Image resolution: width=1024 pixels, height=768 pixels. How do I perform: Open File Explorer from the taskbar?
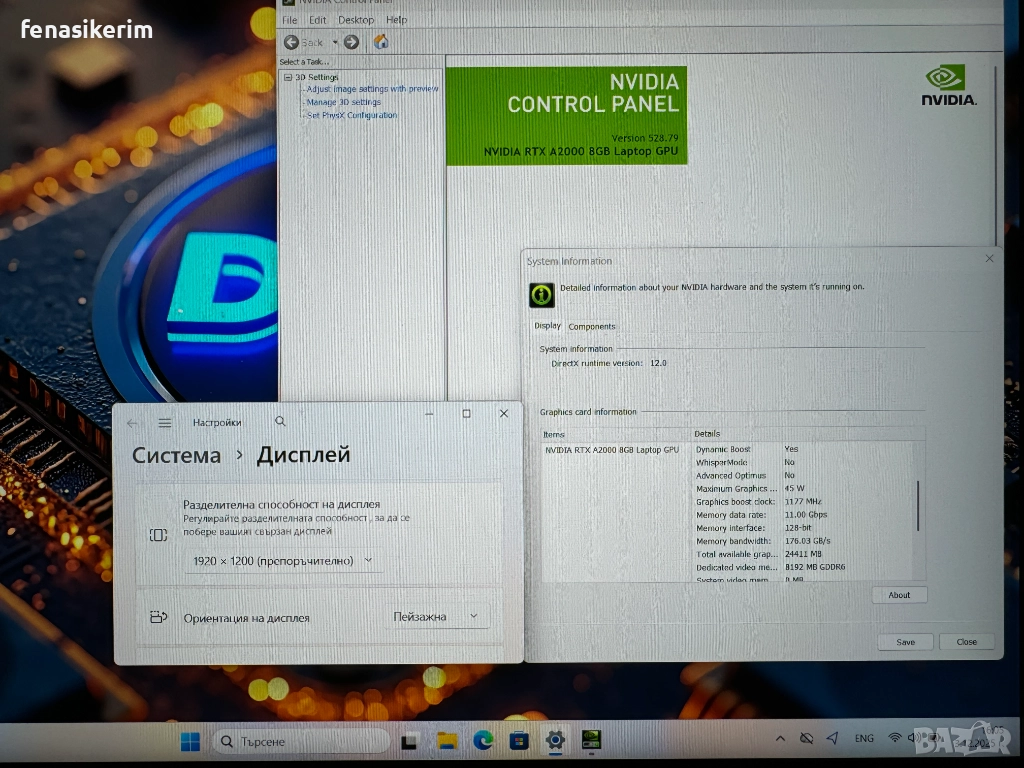(447, 741)
